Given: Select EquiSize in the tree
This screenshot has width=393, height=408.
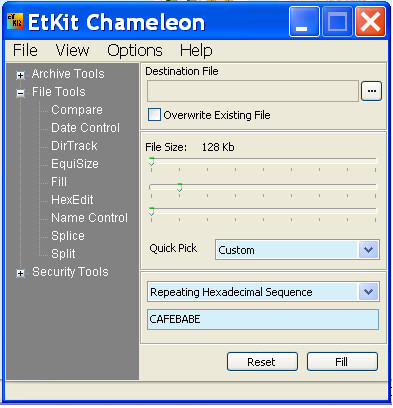Looking at the screenshot, I should 75,164.
